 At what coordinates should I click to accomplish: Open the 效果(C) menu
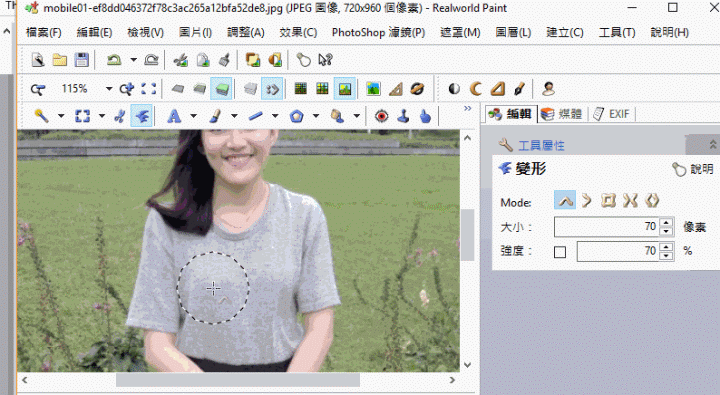[298, 33]
